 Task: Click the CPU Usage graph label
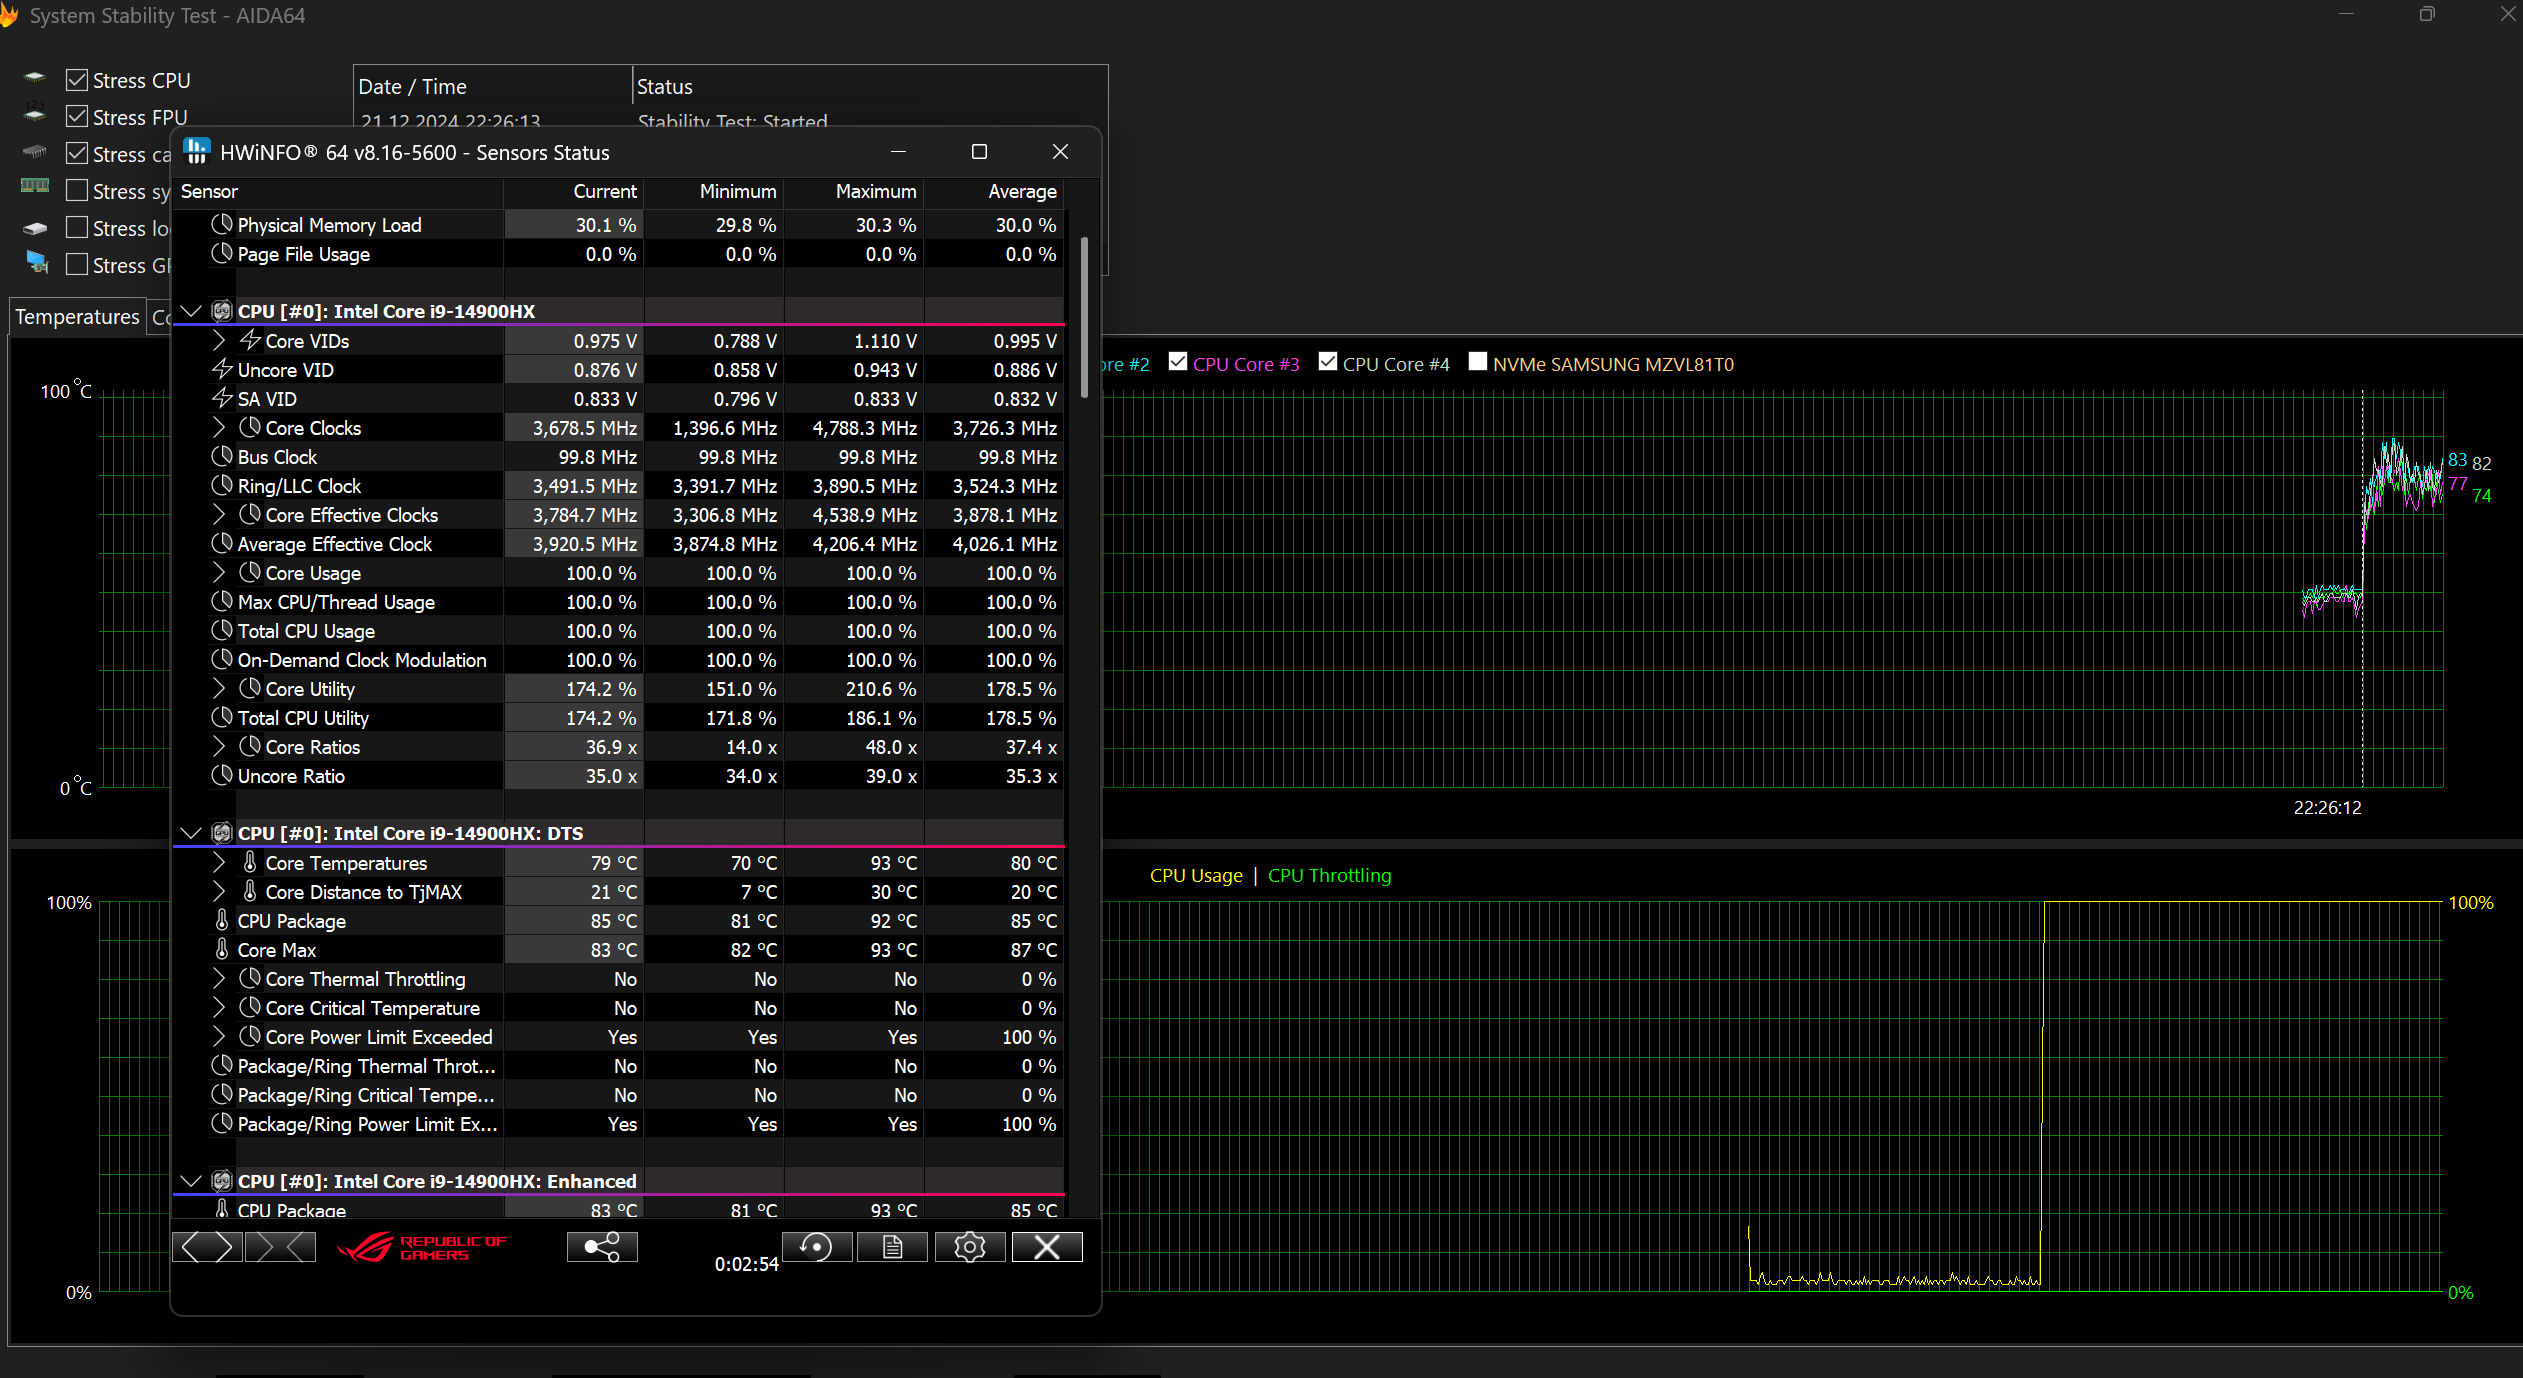[x=1196, y=875]
